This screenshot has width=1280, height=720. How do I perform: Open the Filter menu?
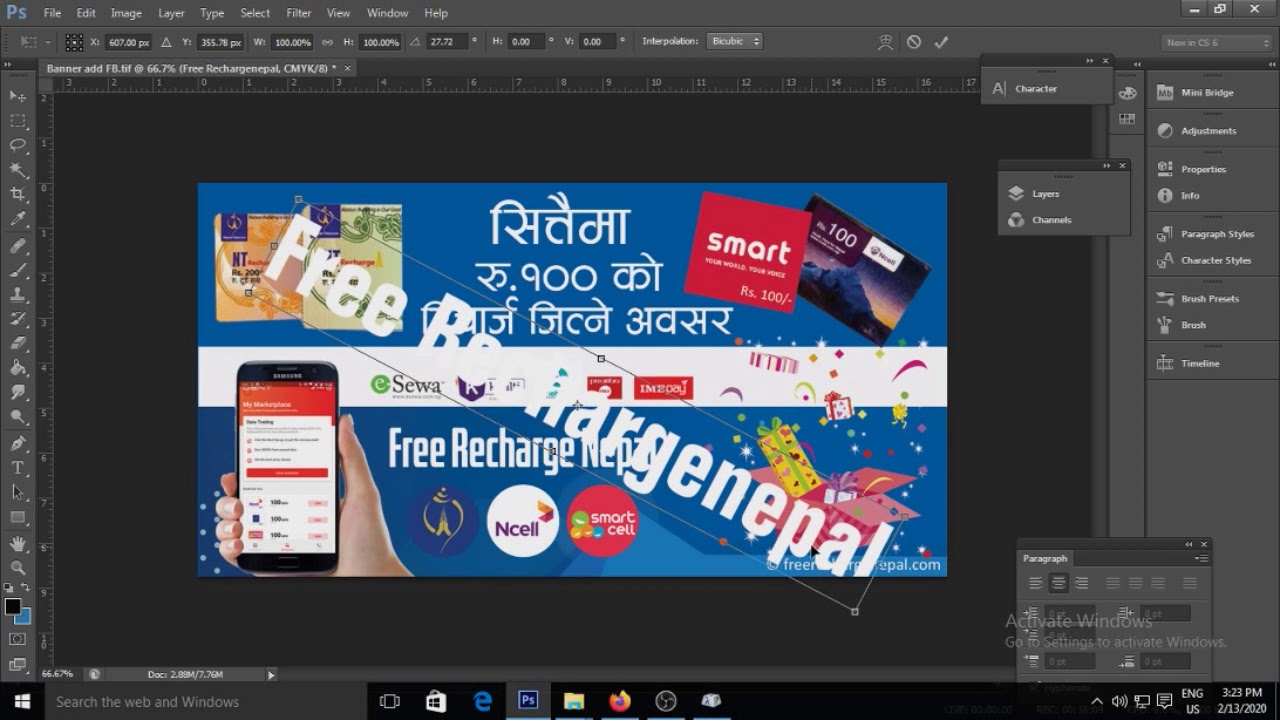point(299,13)
